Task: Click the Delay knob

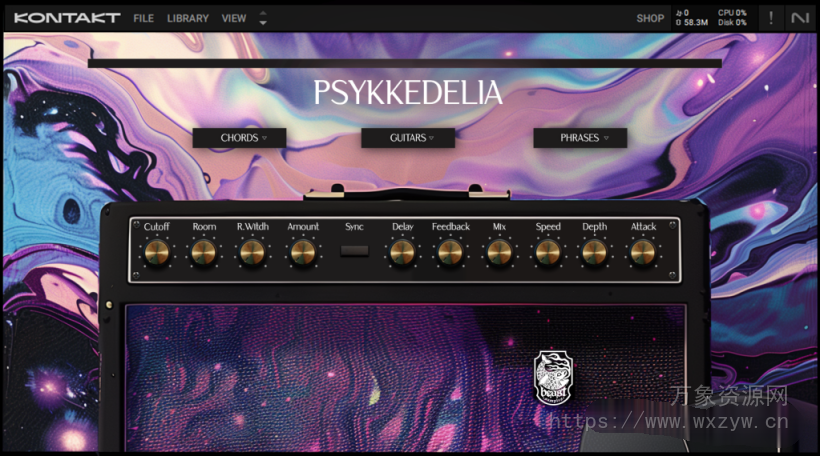Action: [402, 253]
